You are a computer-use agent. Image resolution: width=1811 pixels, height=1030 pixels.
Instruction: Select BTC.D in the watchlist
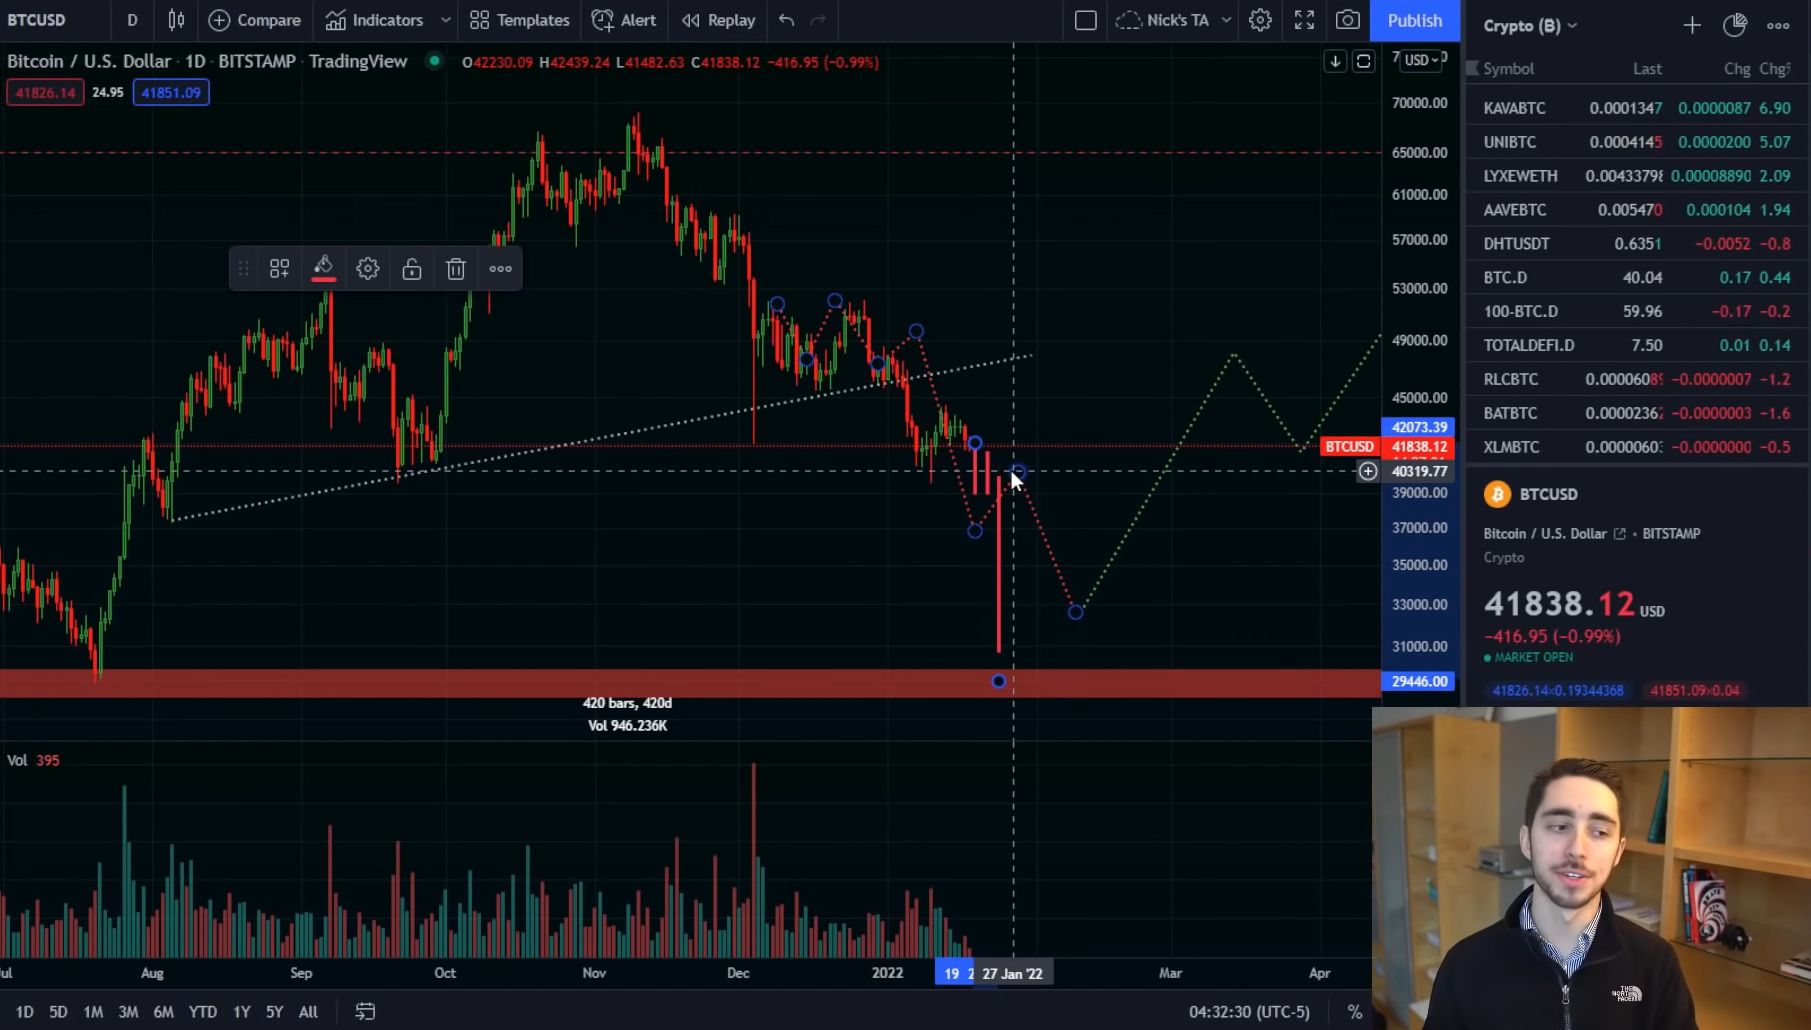pyautogui.click(x=1638, y=278)
